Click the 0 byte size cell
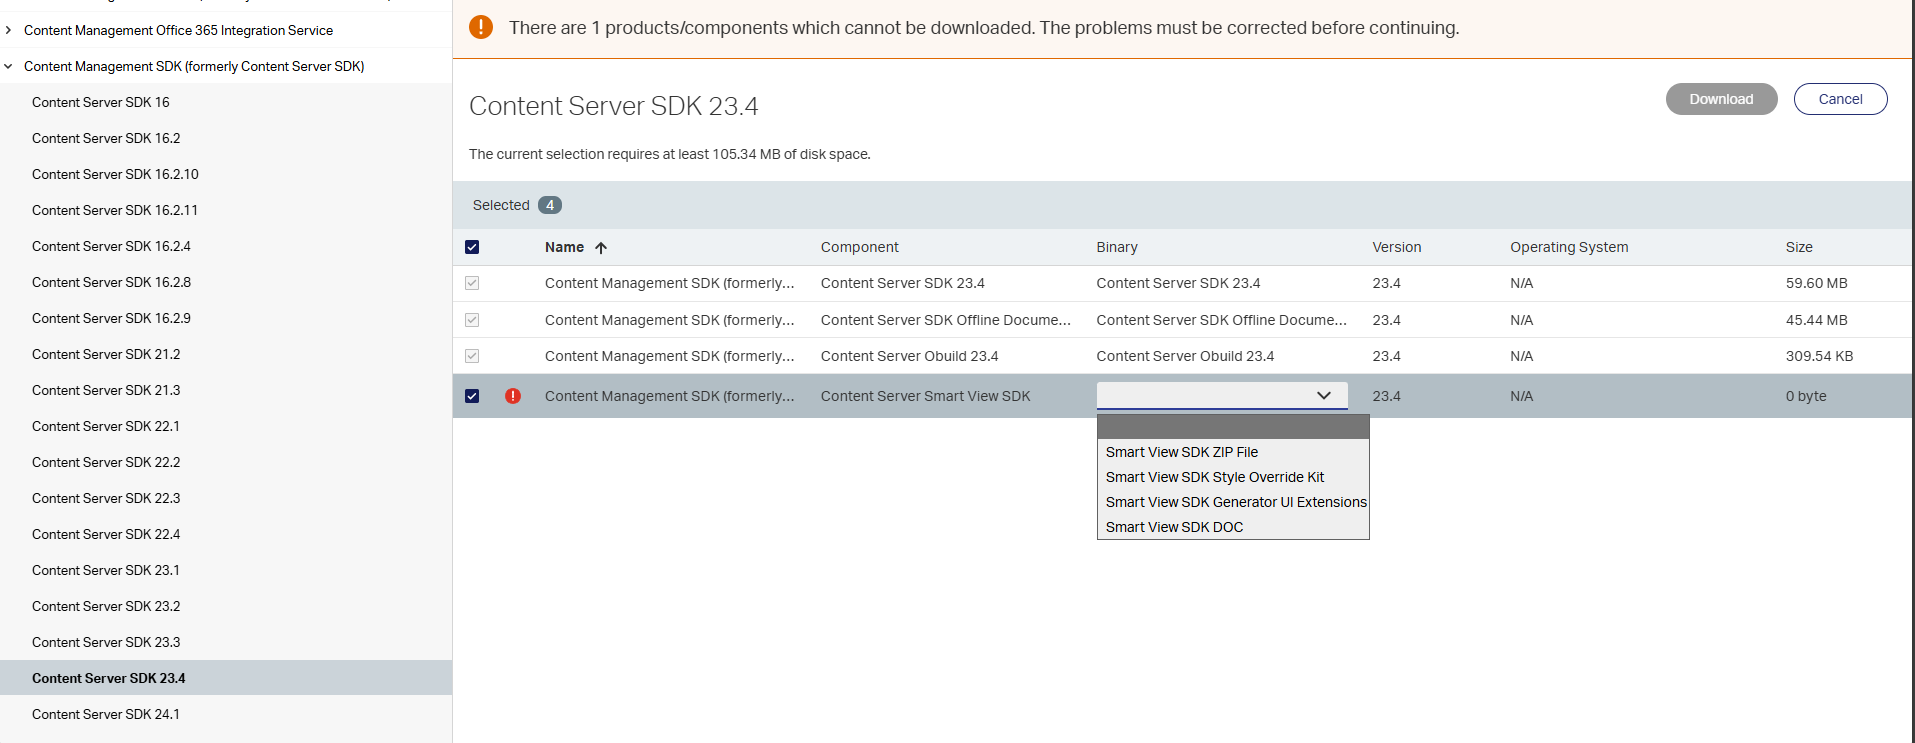The height and width of the screenshot is (743, 1915). pos(1806,396)
